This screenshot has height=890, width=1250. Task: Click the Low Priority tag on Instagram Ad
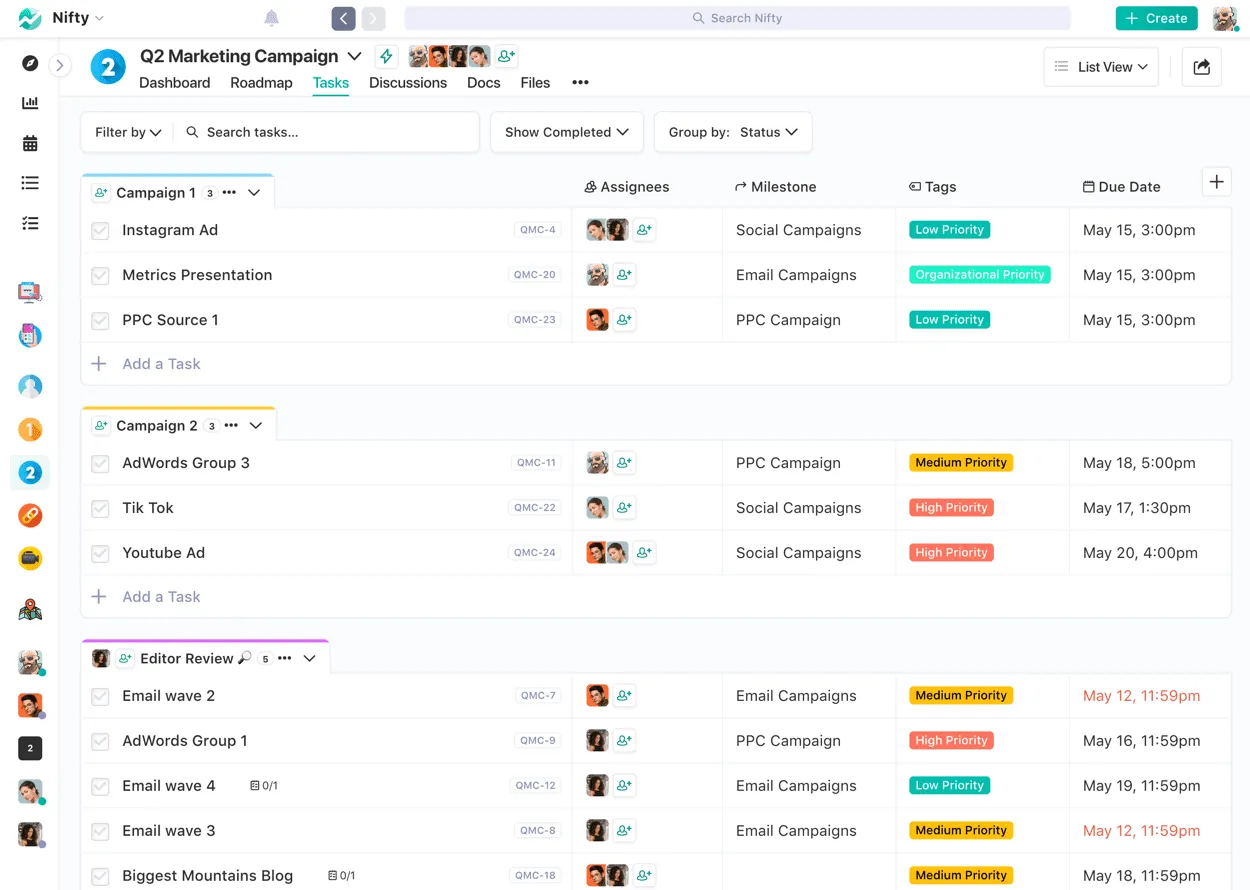point(948,229)
